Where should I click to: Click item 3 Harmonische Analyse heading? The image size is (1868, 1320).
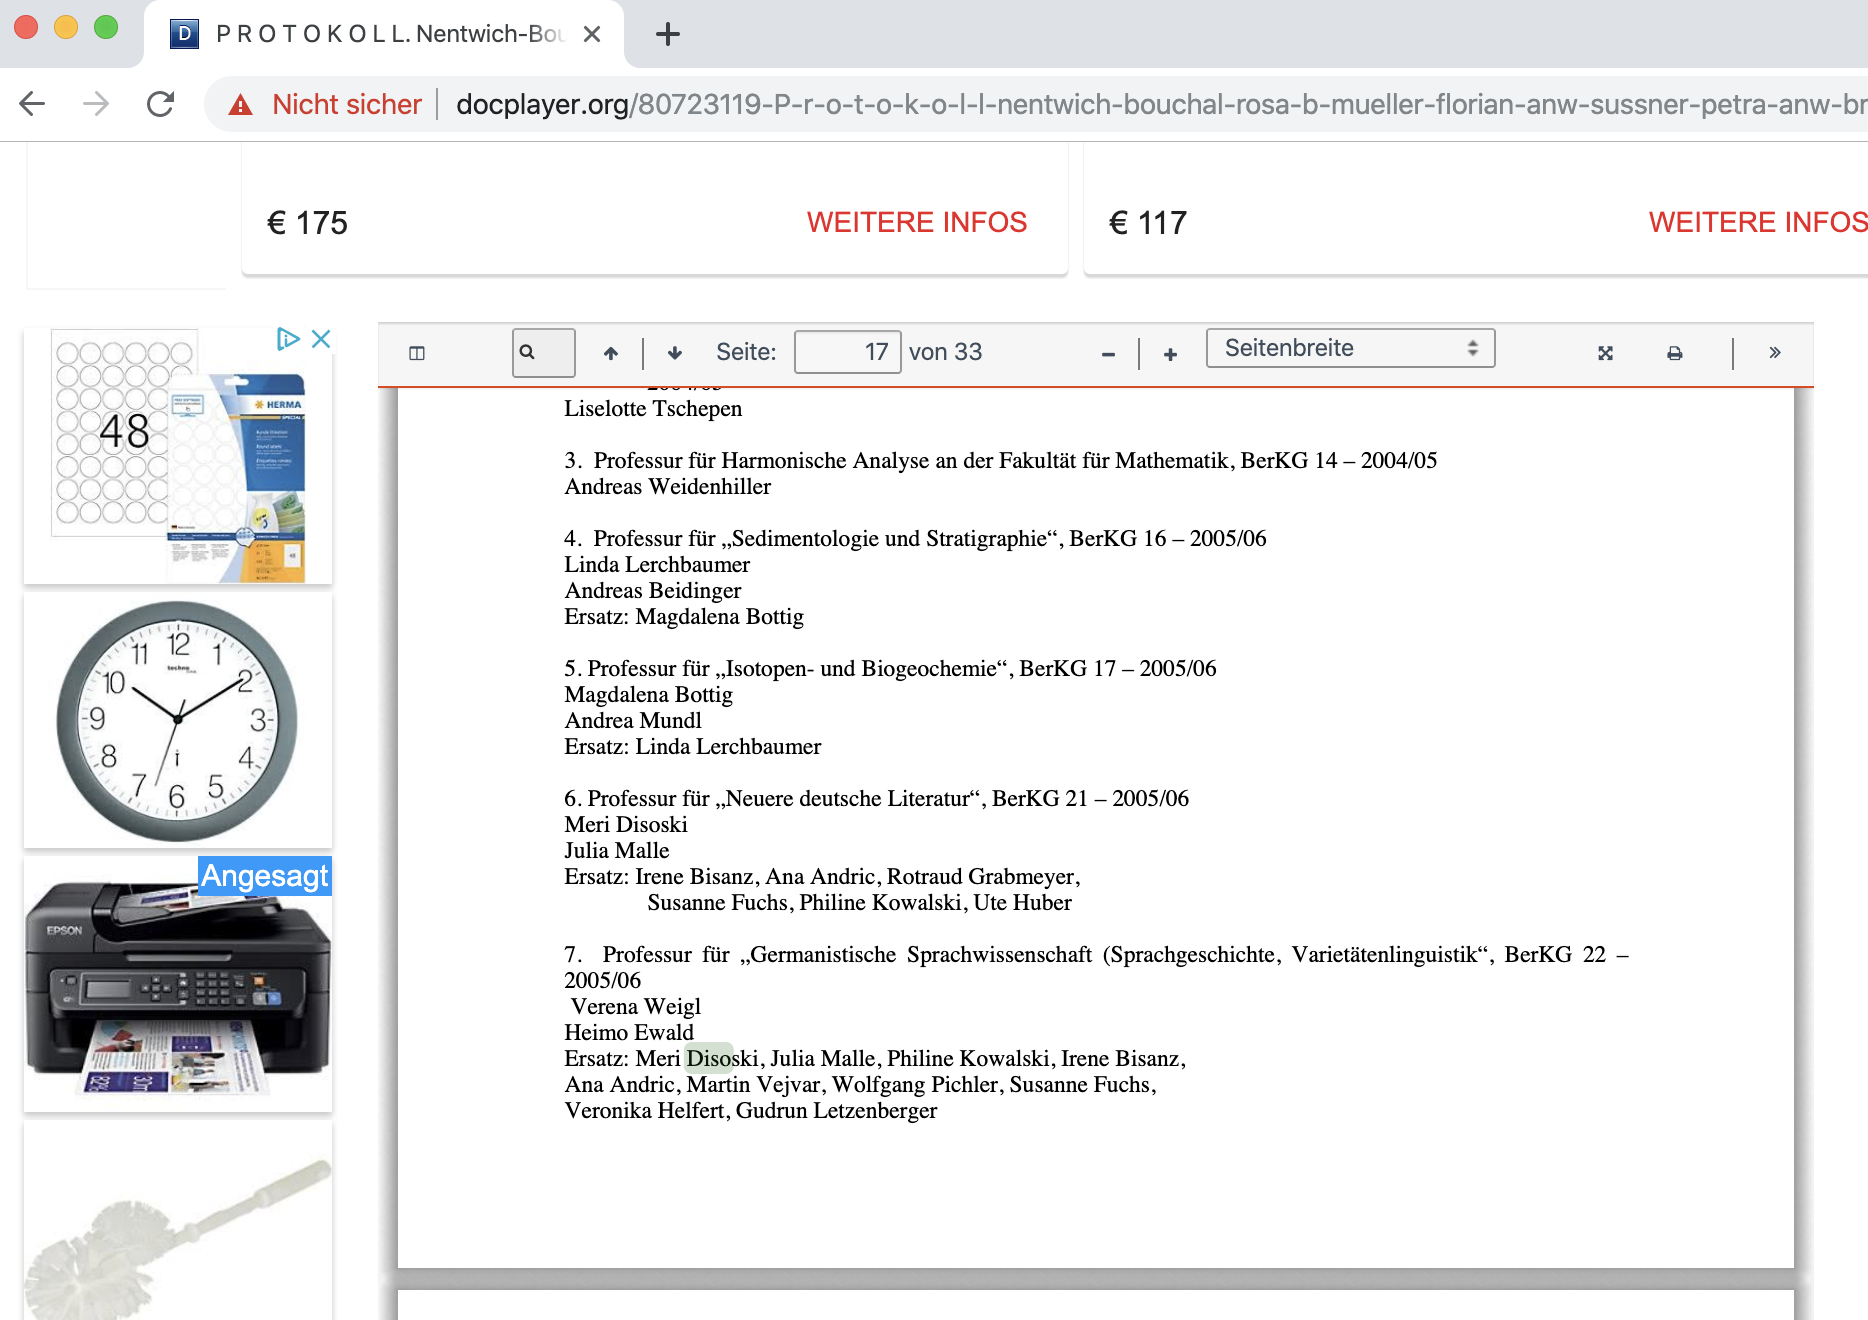(x=1001, y=460)
